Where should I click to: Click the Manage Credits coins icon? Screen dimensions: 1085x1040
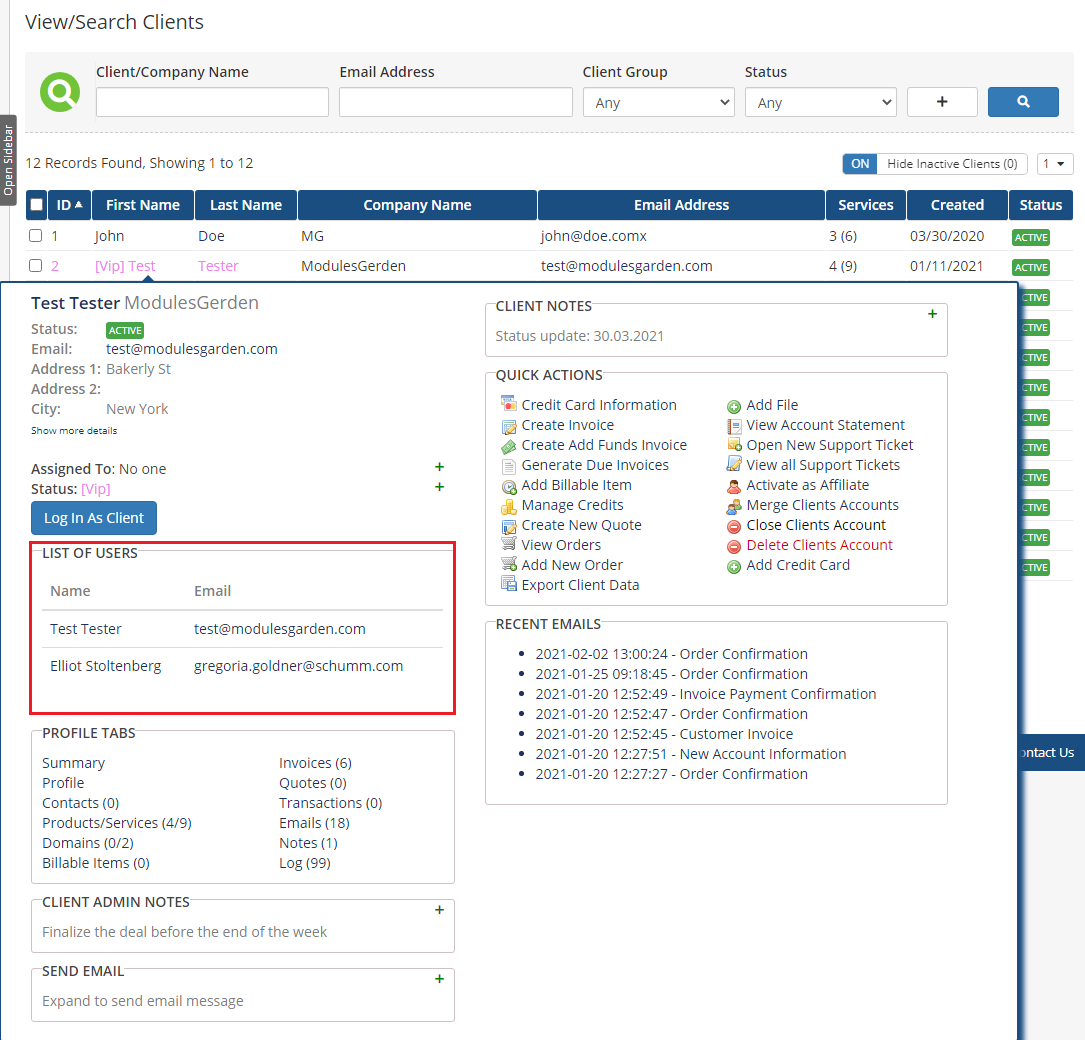(x=509, y=506)
